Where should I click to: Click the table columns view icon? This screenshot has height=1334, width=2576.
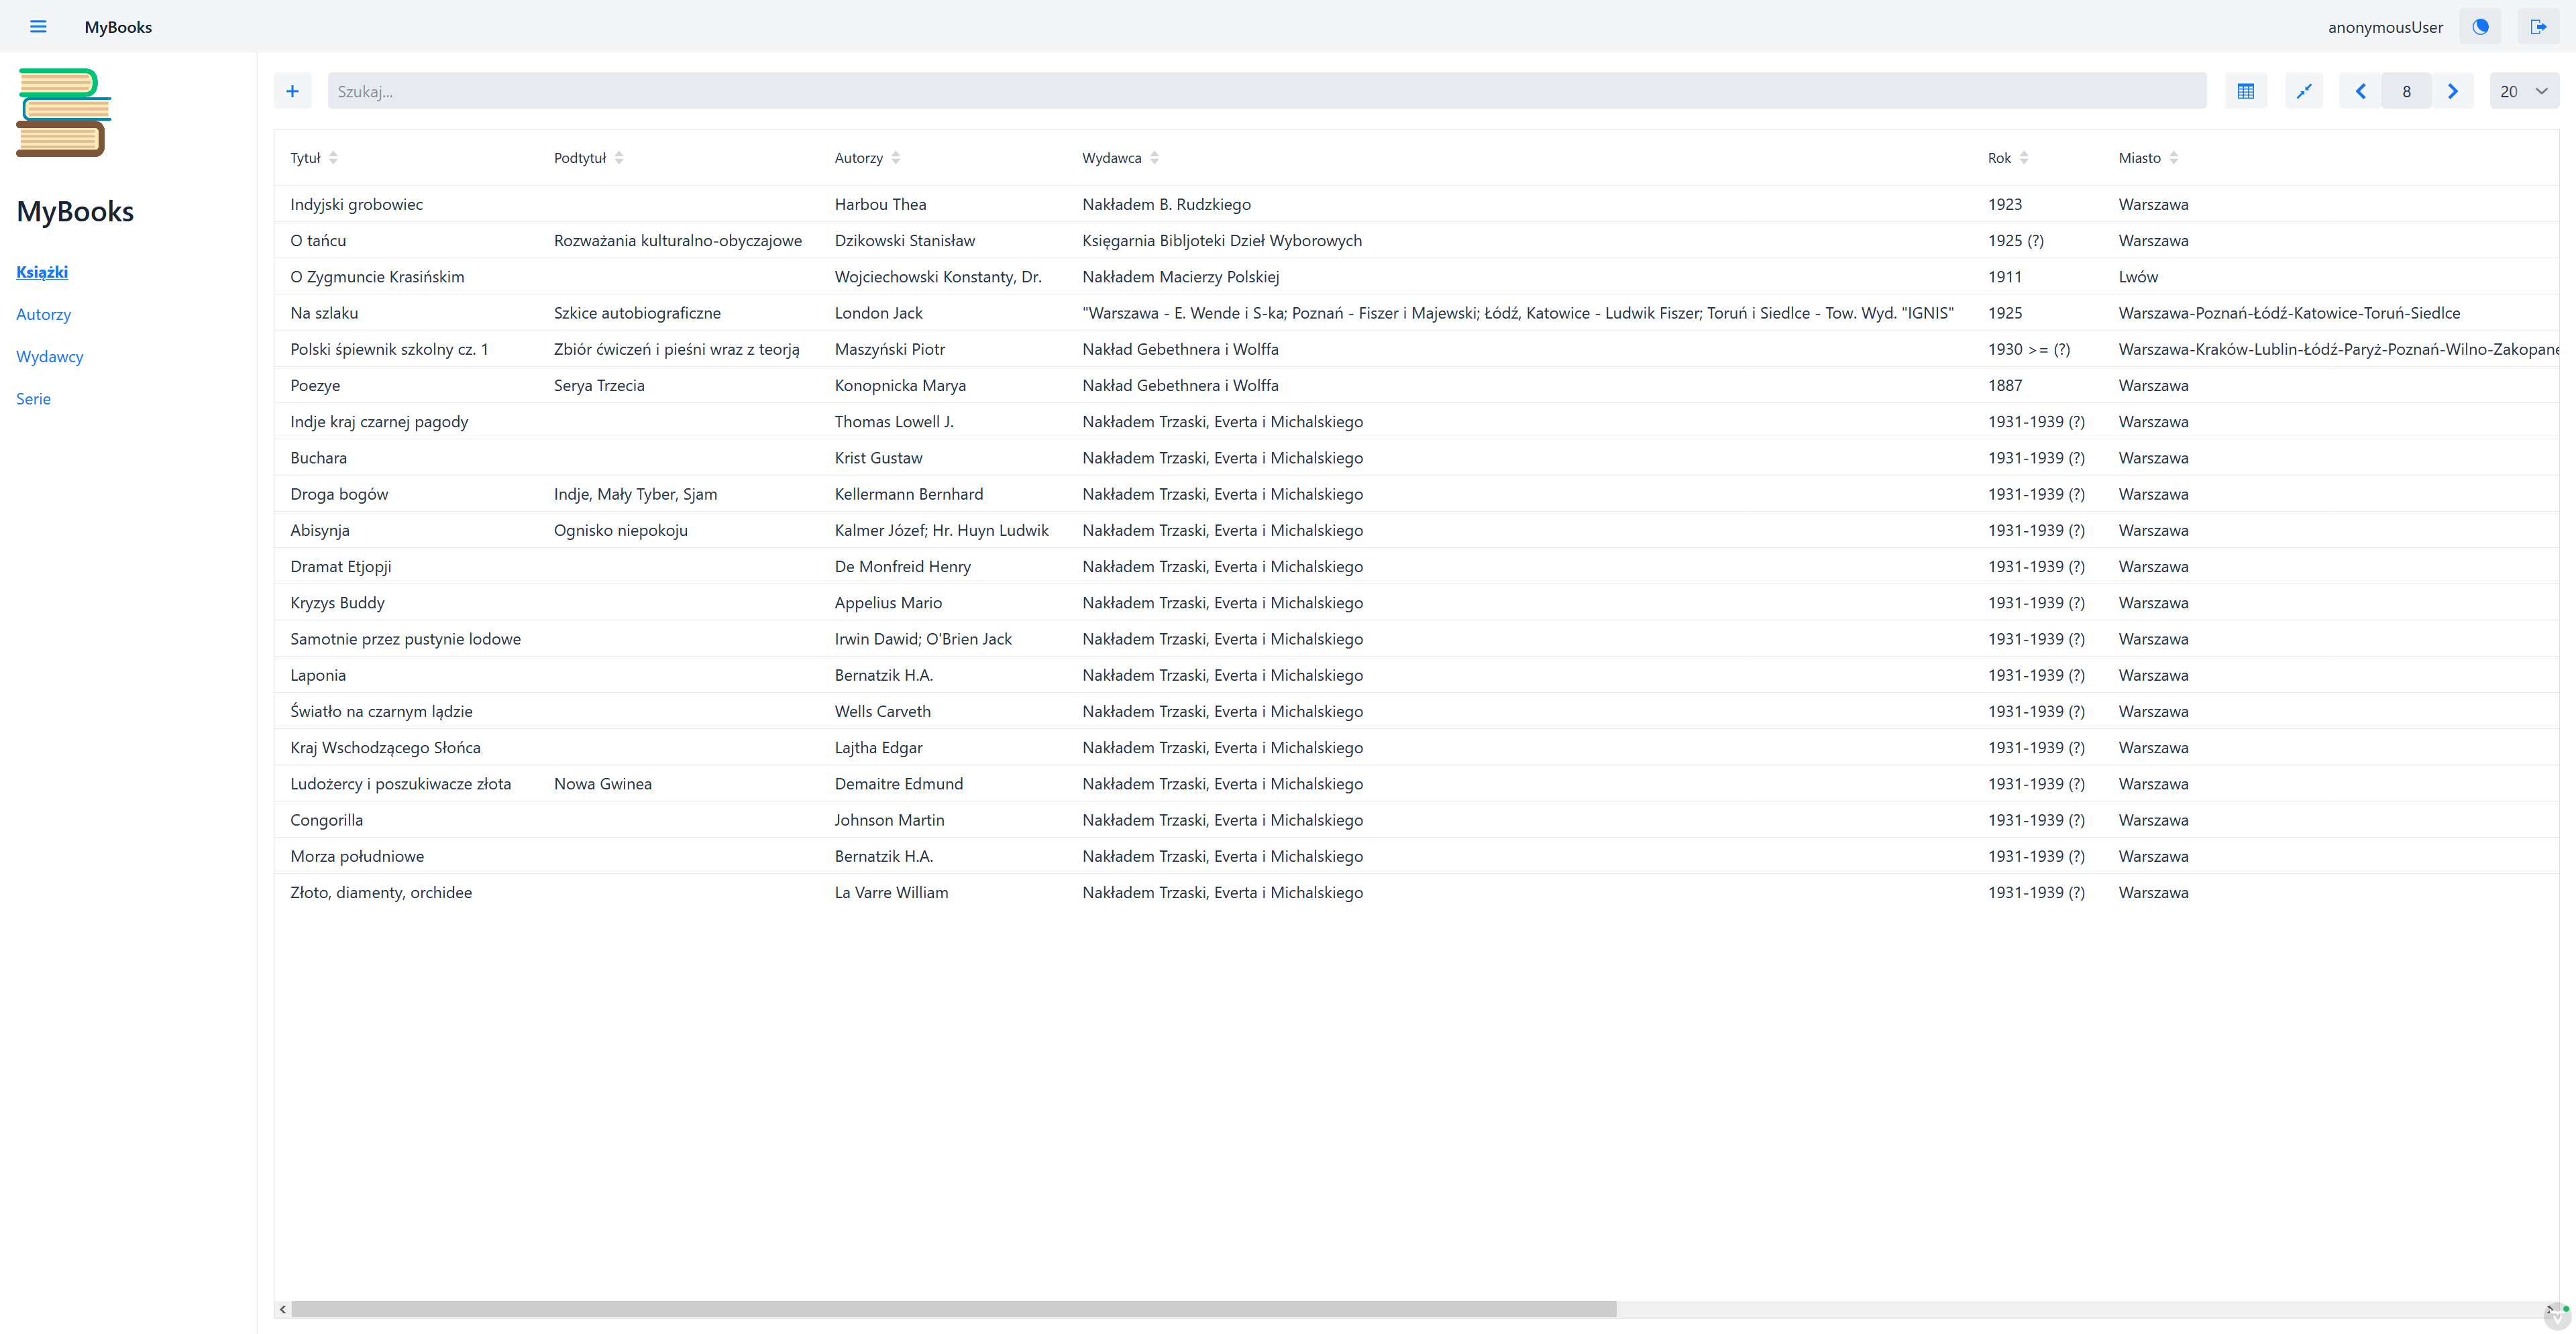coord(2245,91)
